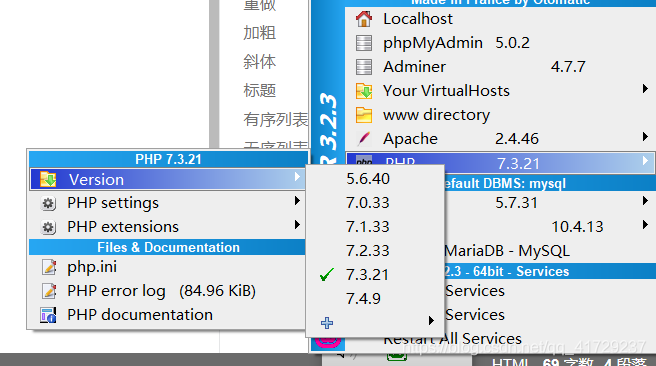The image size is (656, 366).
Task: Click the Version folder arrow icon
Action: [x=48, y=179]
